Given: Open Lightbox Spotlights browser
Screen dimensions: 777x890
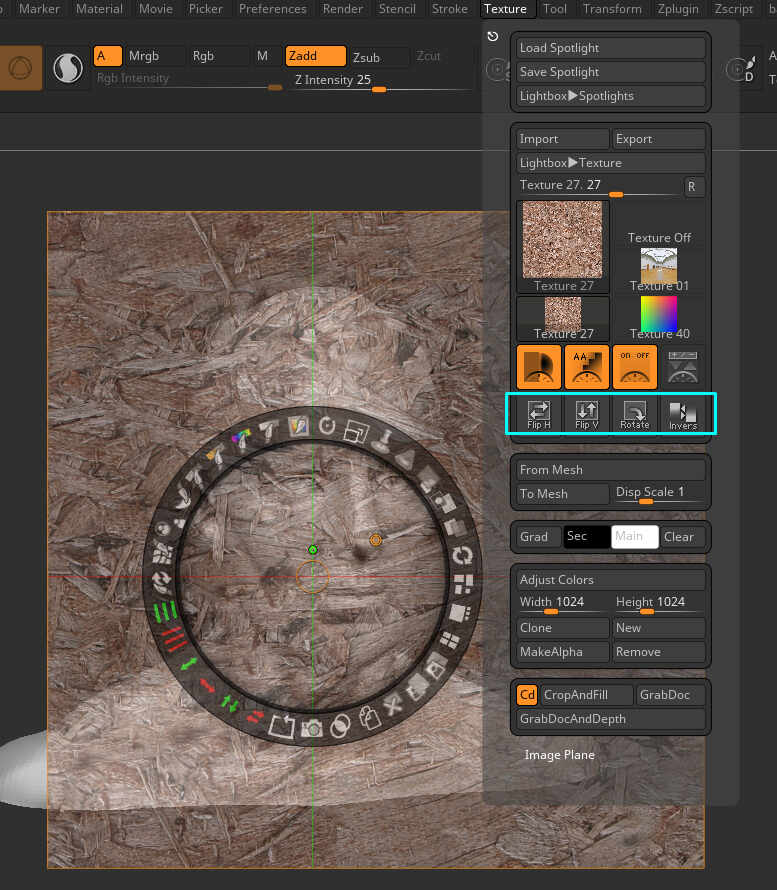Looking at the screenshot, I should click(x=610, y=96).
